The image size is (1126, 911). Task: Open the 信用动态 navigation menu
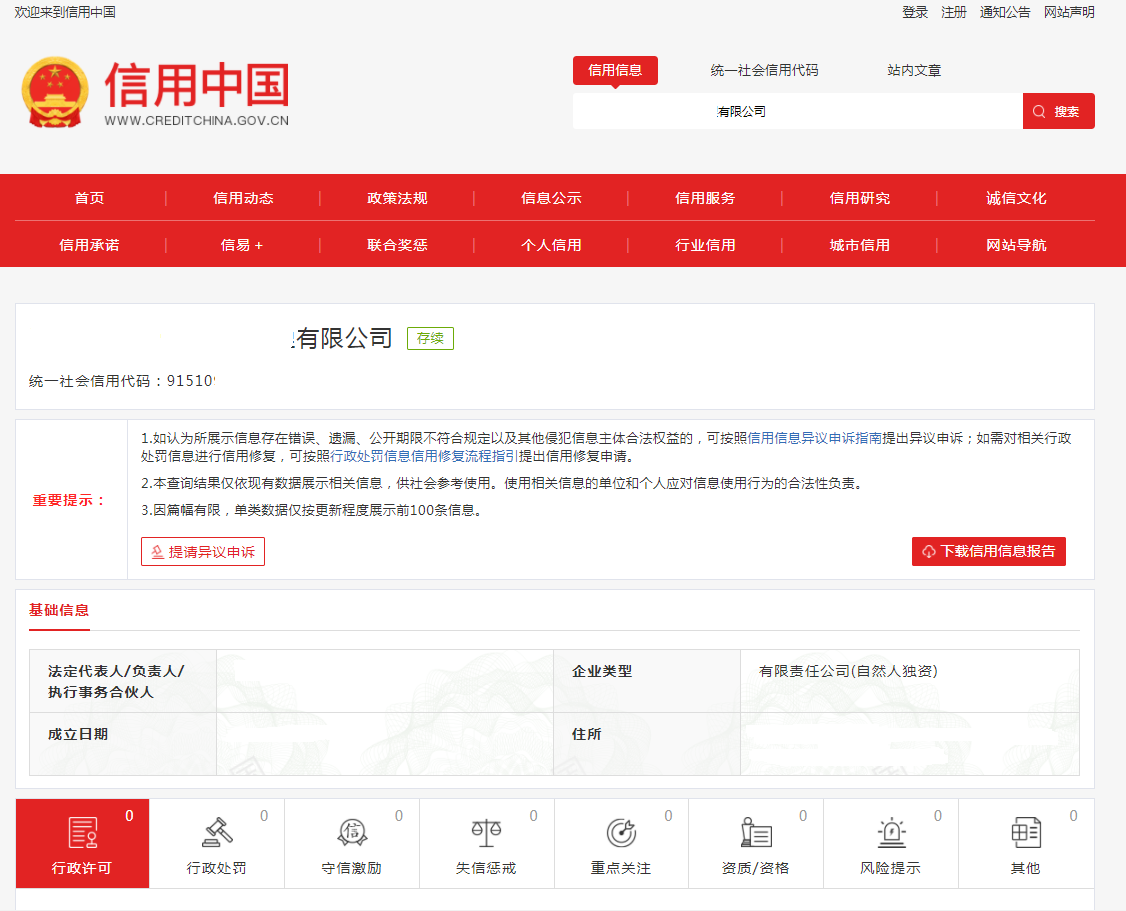243,198
